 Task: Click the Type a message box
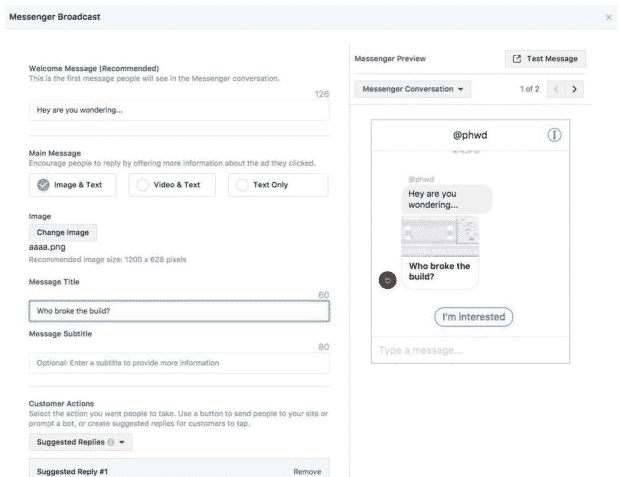(470, 350)
